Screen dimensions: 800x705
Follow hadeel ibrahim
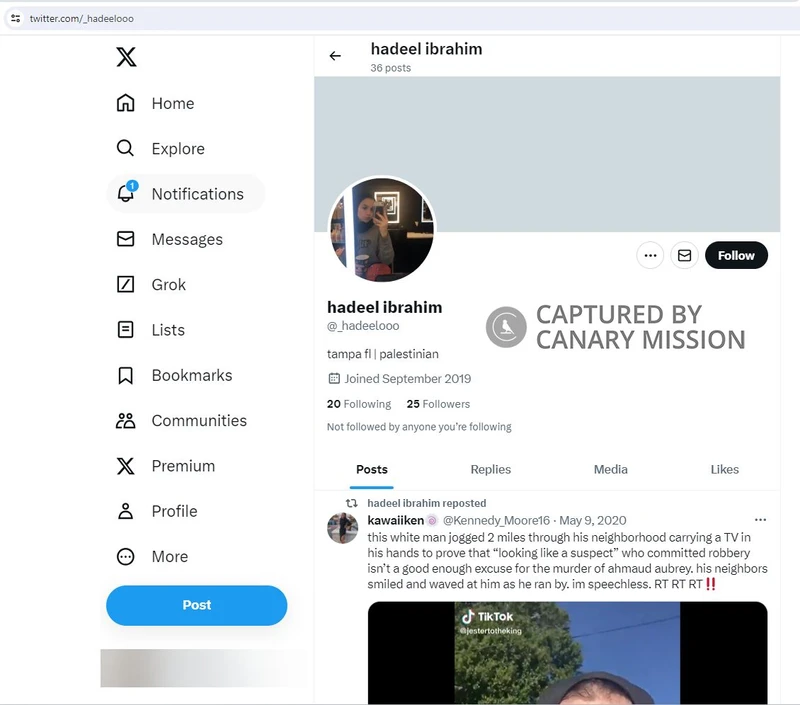coord(736,256)
